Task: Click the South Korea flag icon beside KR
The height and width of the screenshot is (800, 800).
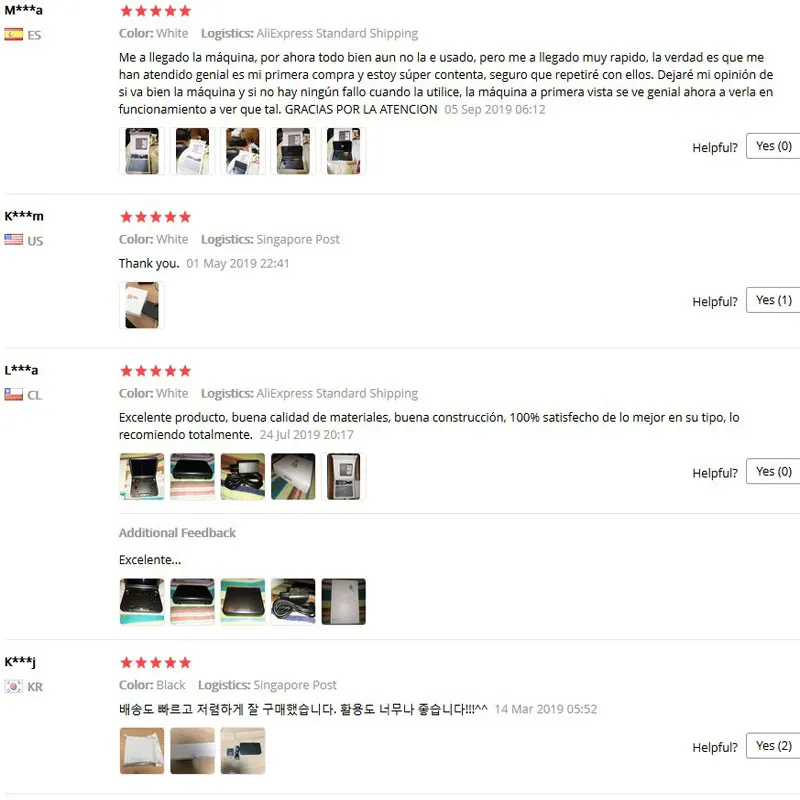Action: 14,686
